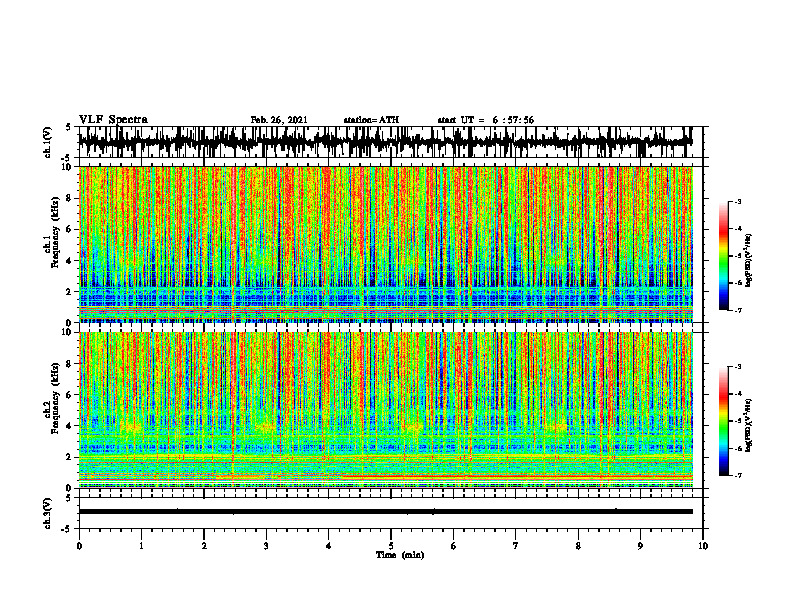Click time axis tick label '0'
The height and width of the screenshot is (612, 792).
click(x=79, y=546)
